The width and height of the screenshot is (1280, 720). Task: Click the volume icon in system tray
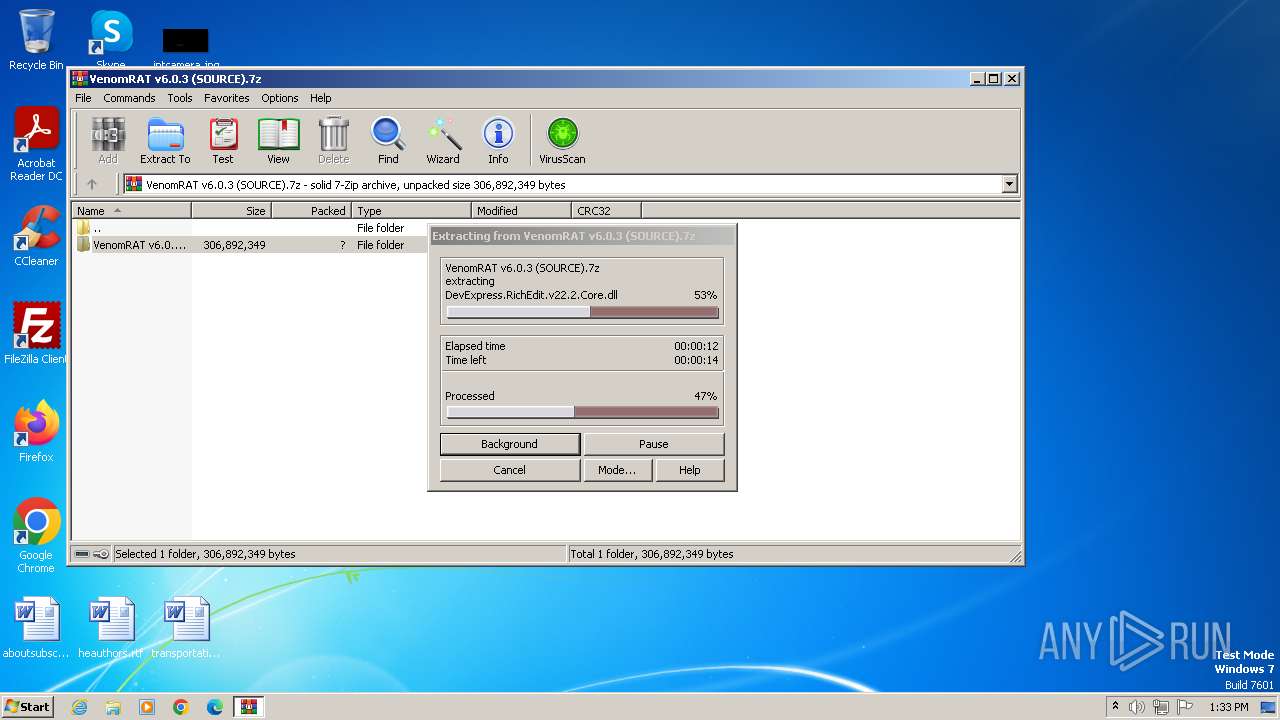1137,707
